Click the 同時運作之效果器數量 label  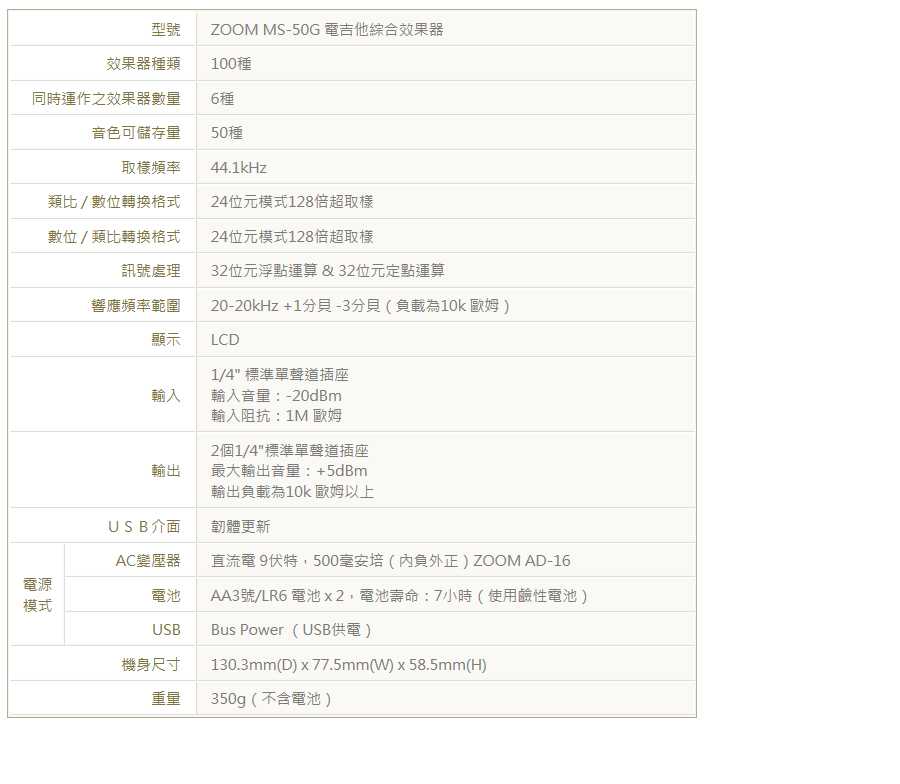106,99
